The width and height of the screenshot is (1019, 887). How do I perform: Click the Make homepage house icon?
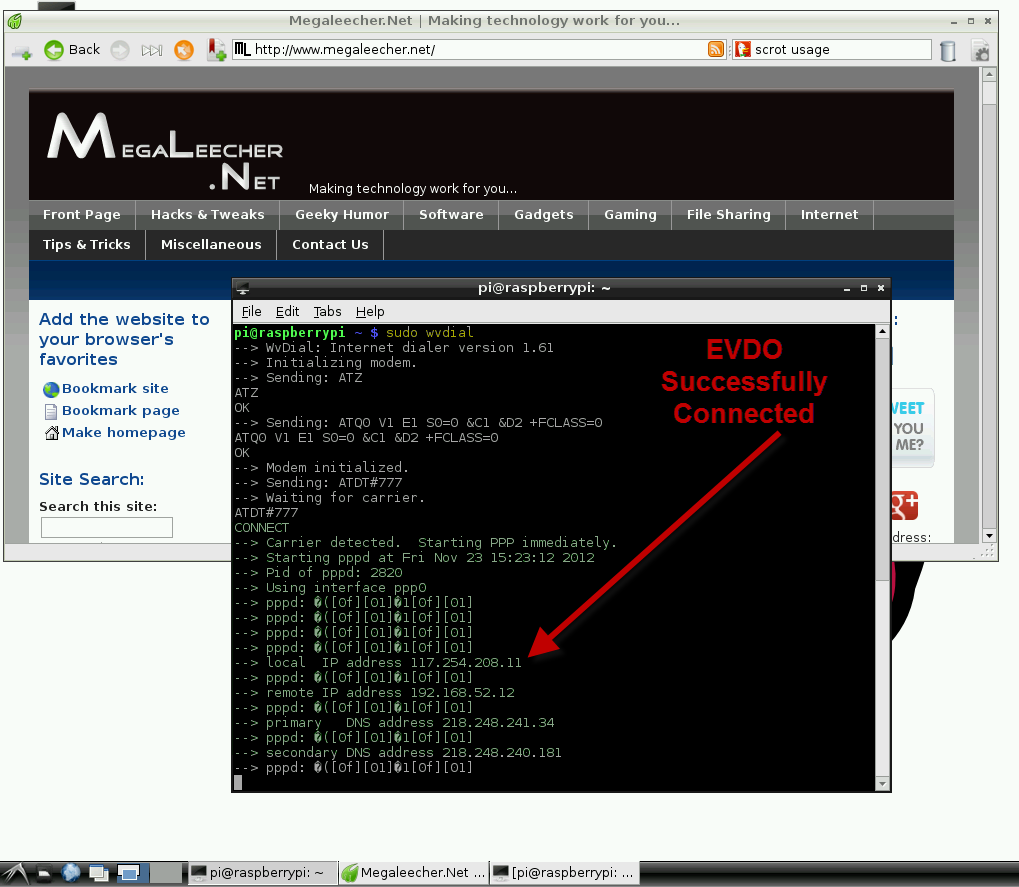point(51,433)
